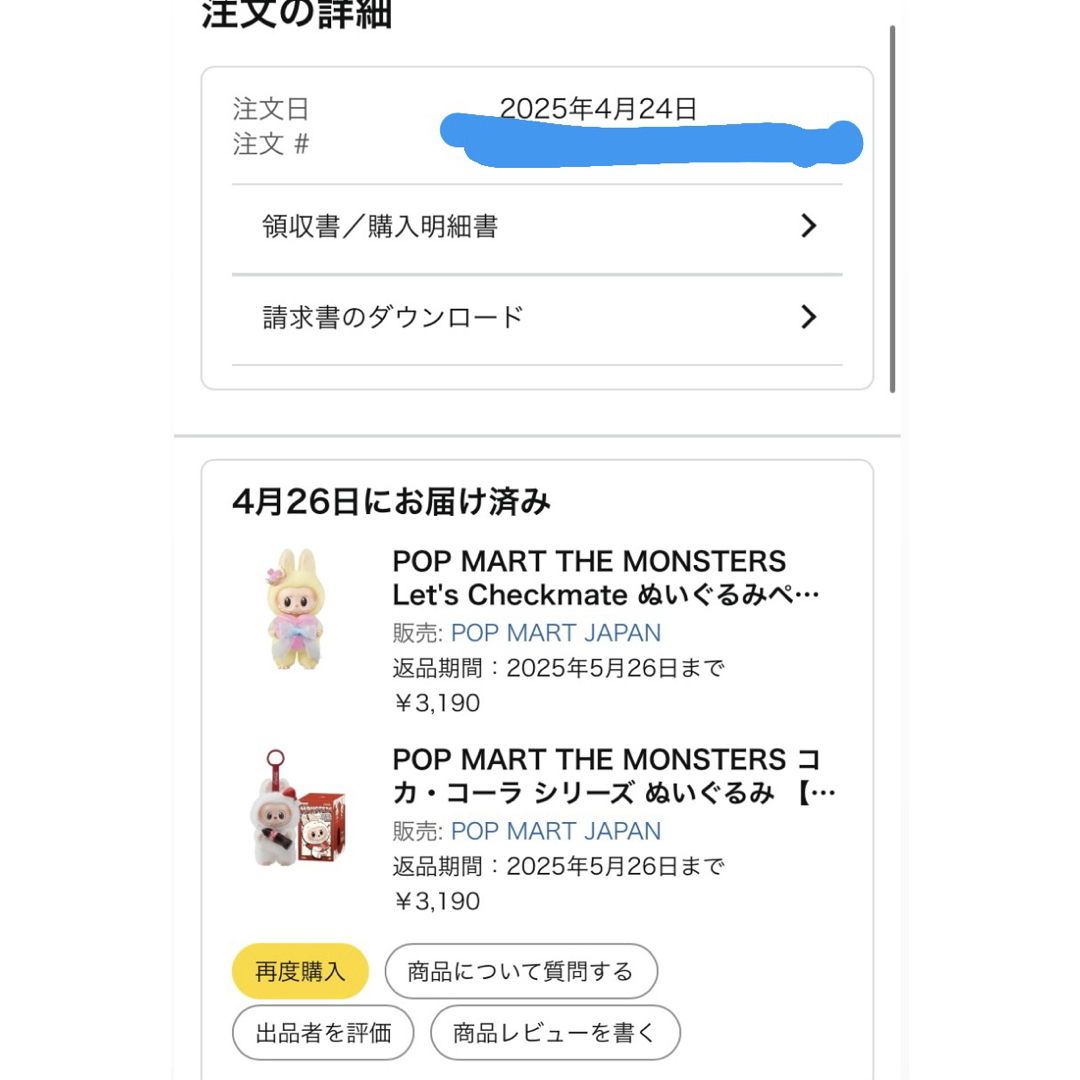Click the 4月26日にお届け済み heading
This screenshot has width=1080, height=1080.
[391, 501]
